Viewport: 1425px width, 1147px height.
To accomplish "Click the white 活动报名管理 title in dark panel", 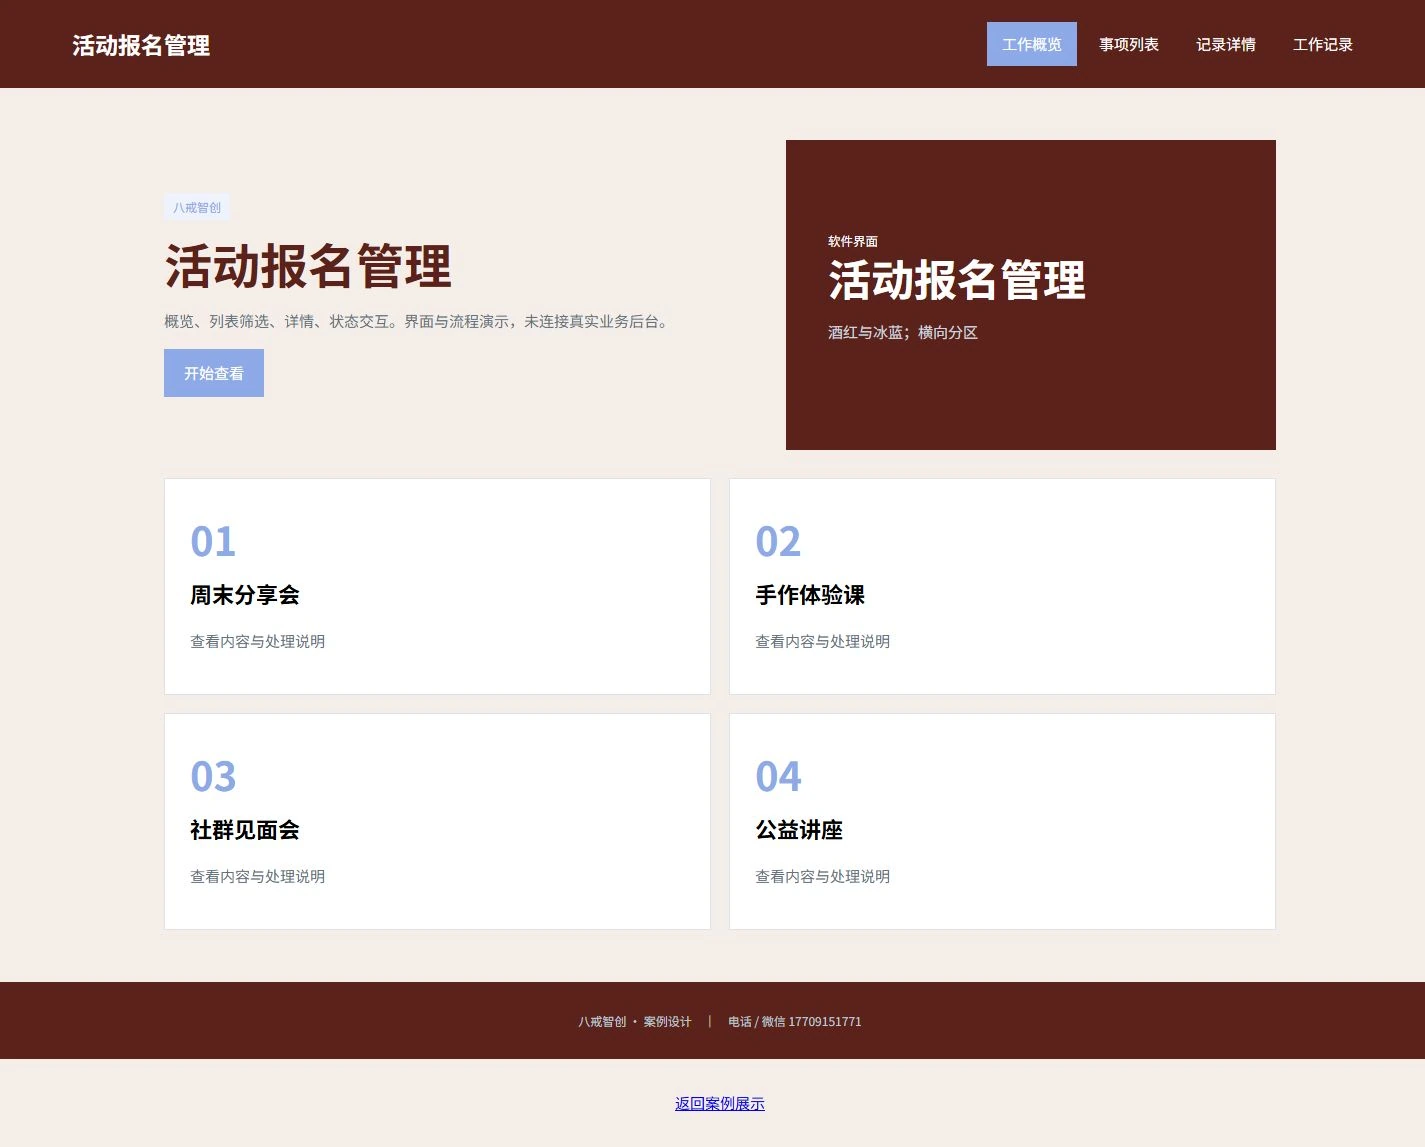I will [x=957, y=280].
